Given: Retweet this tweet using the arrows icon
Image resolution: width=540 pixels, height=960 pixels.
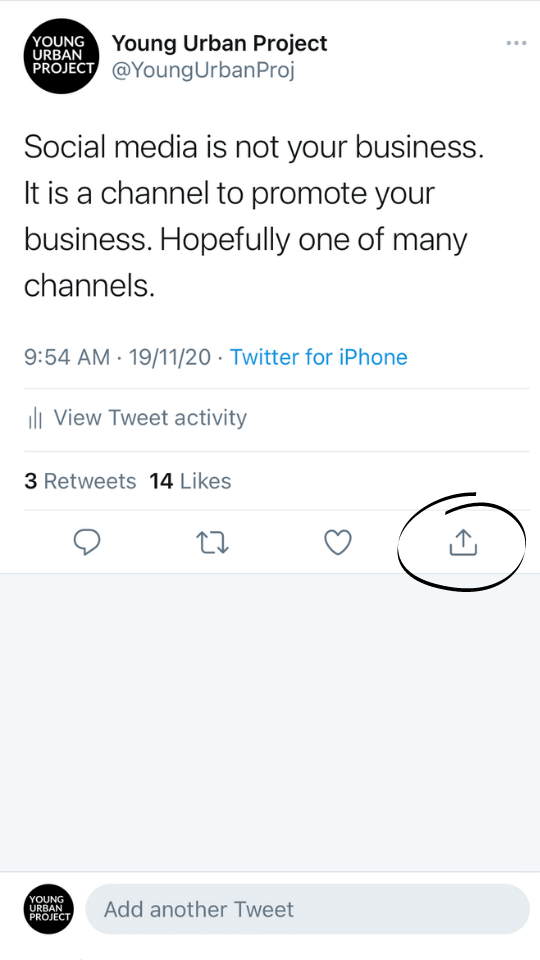Looking at the screenshot, I should click(212, 542).
